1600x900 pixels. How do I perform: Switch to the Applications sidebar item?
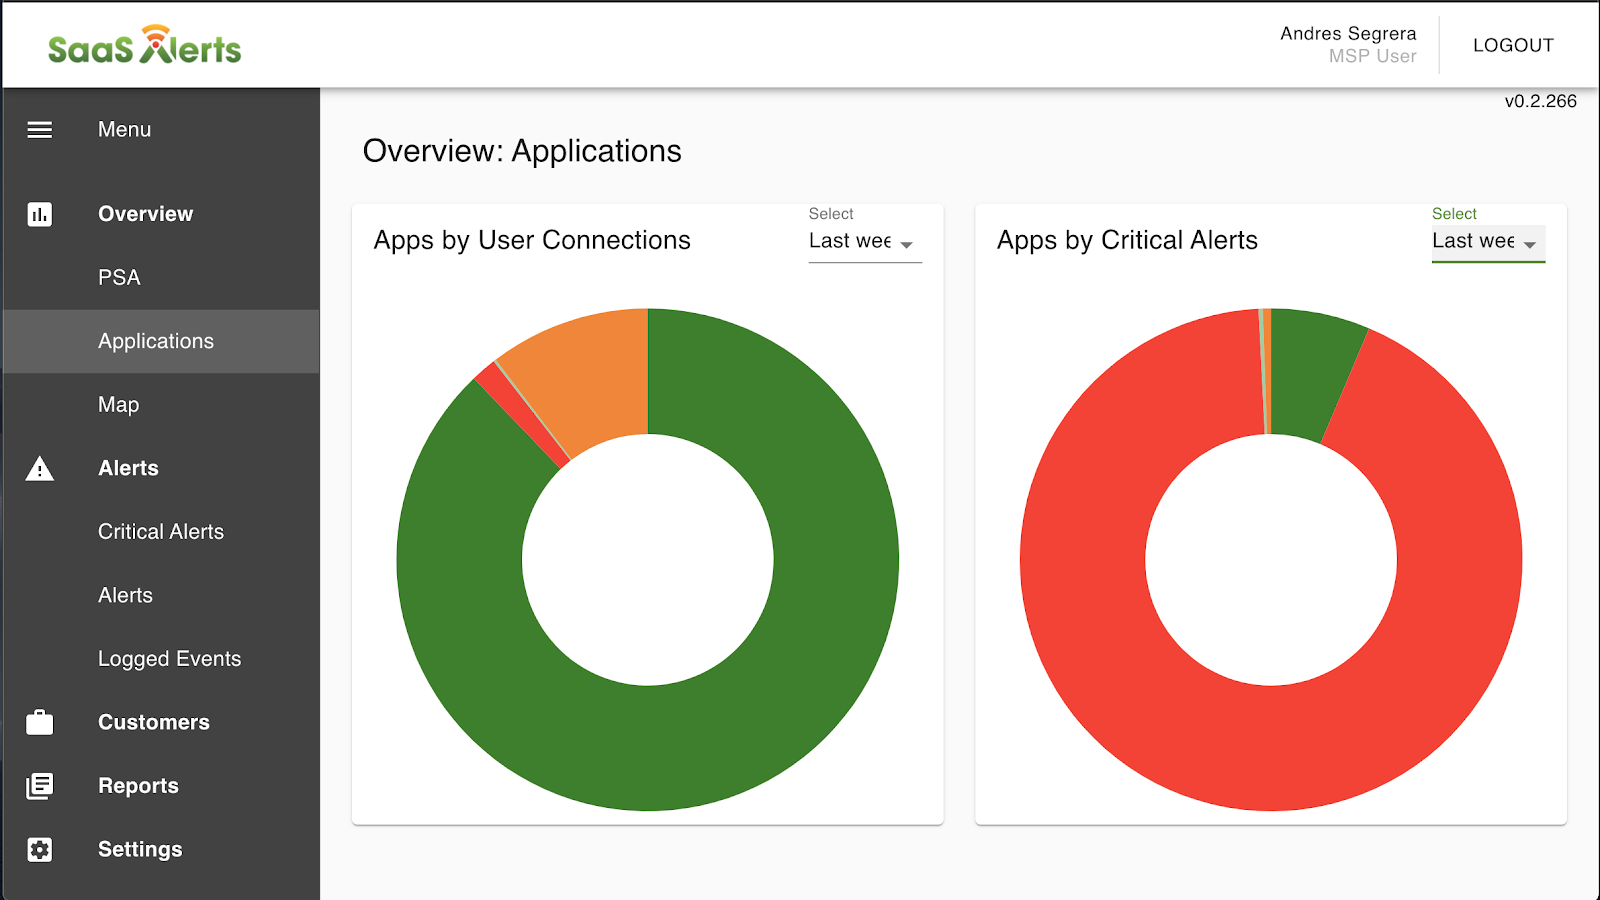155,341
